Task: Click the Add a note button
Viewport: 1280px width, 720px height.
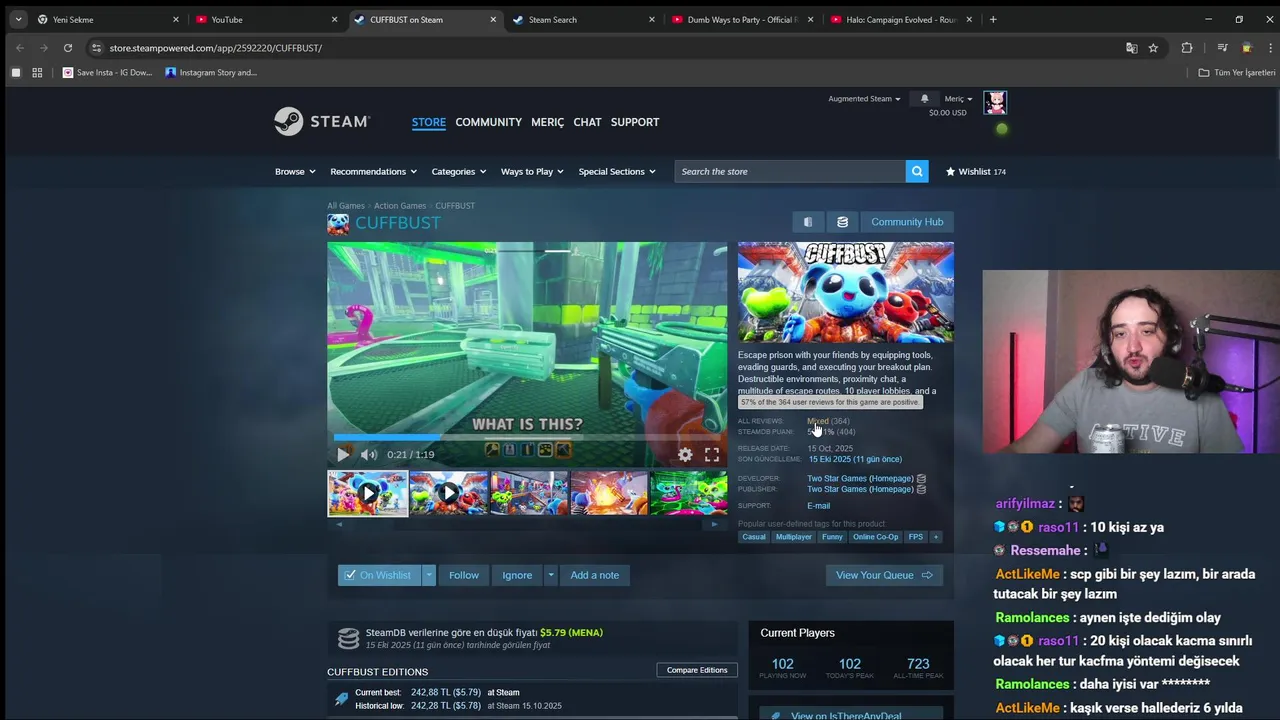Action: 595,575
